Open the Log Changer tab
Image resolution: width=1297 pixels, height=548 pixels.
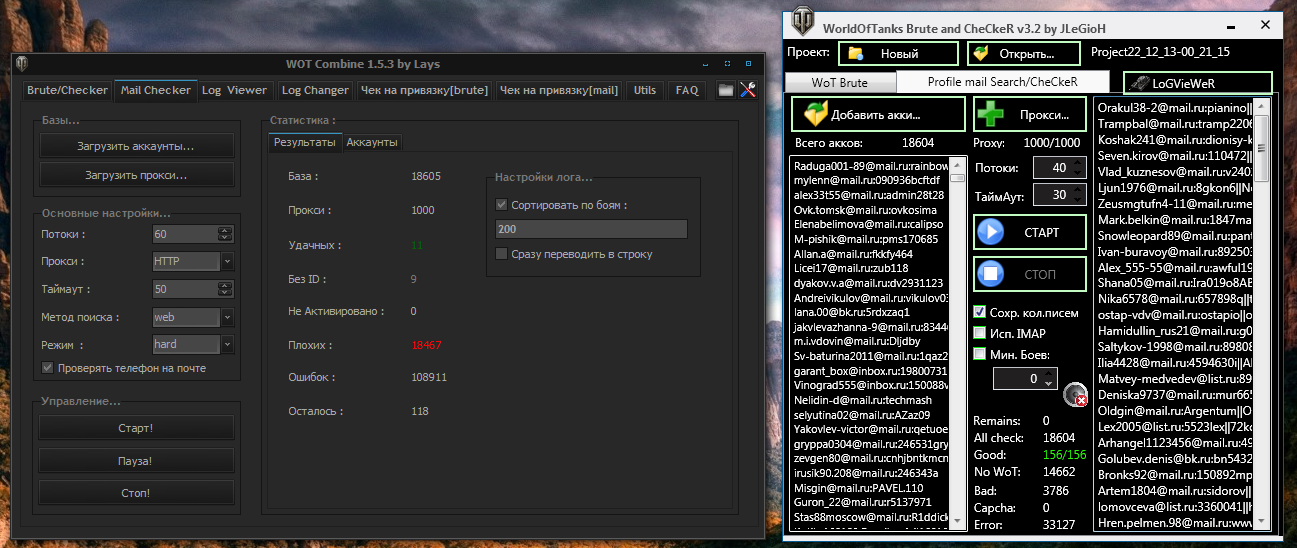(313, 90)
